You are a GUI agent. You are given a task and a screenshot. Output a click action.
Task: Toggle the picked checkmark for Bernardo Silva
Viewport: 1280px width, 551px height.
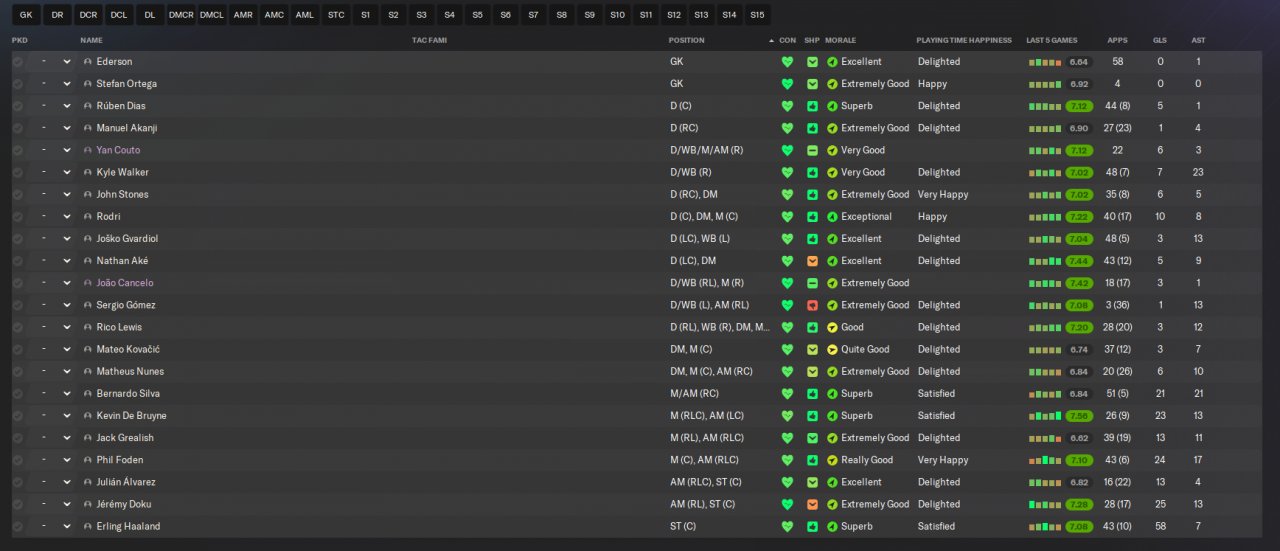point(18,394)
